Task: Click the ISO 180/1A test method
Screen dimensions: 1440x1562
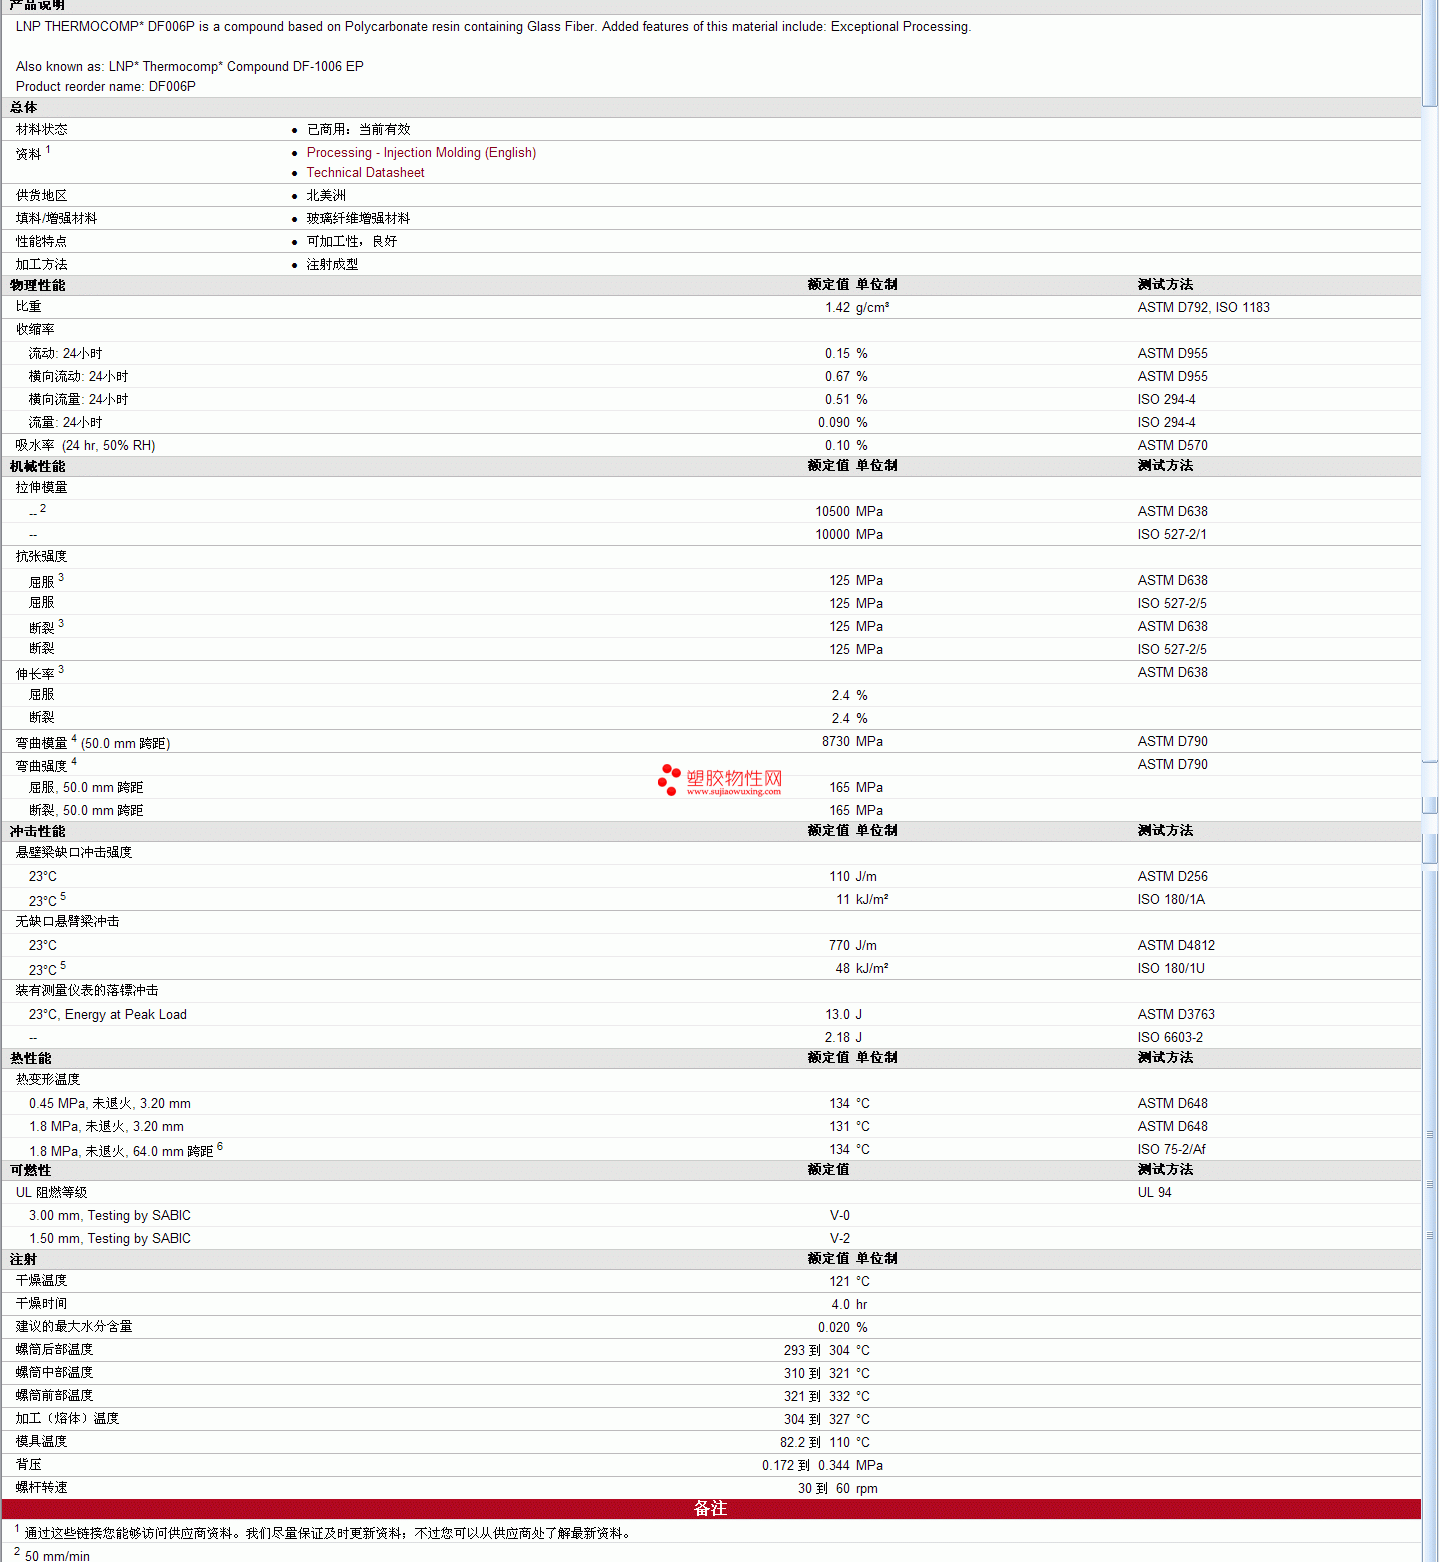Action: (x=1171, y=900)
